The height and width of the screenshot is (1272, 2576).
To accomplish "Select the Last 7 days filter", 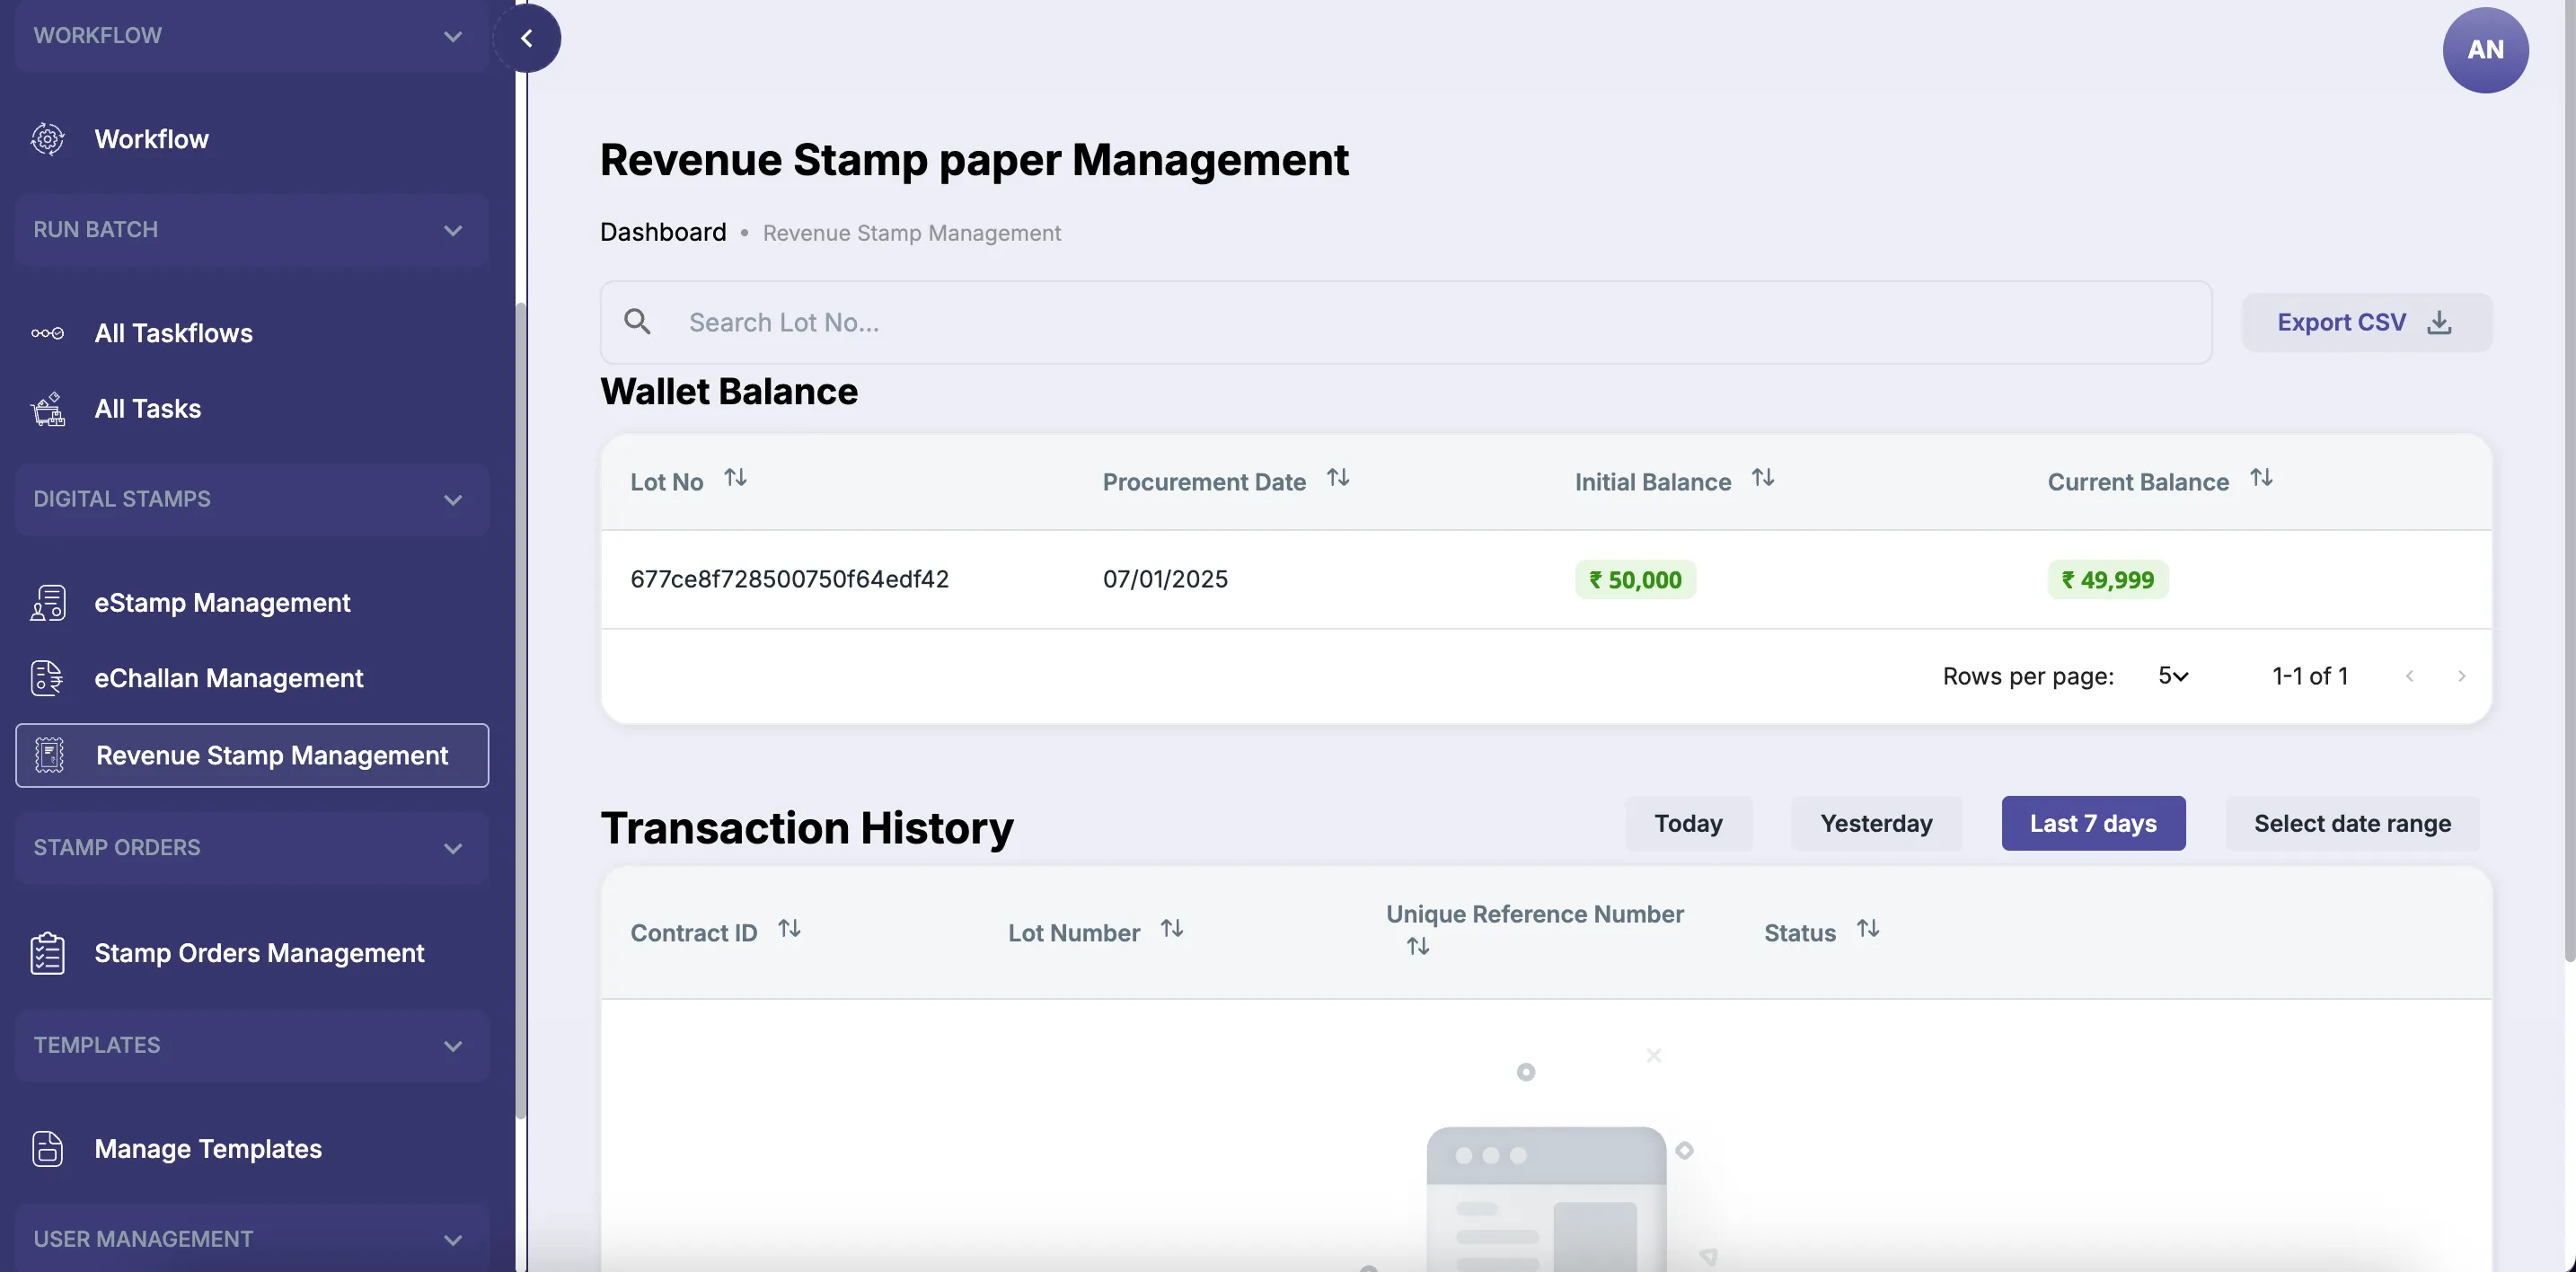I will click(x=2093, y=824).
